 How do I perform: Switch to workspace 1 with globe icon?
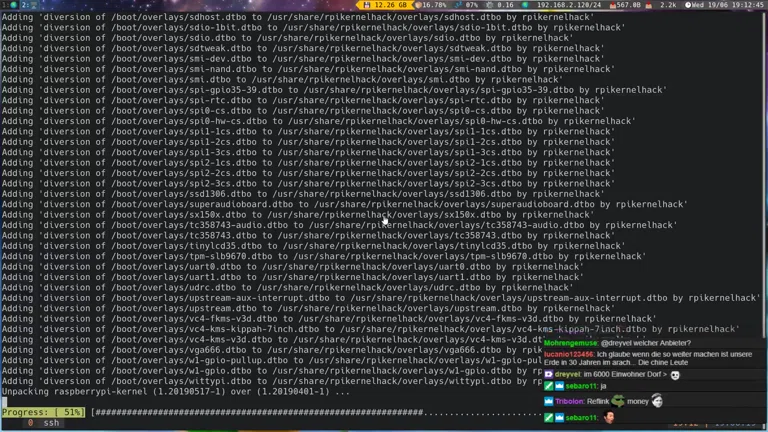[9, 5]
